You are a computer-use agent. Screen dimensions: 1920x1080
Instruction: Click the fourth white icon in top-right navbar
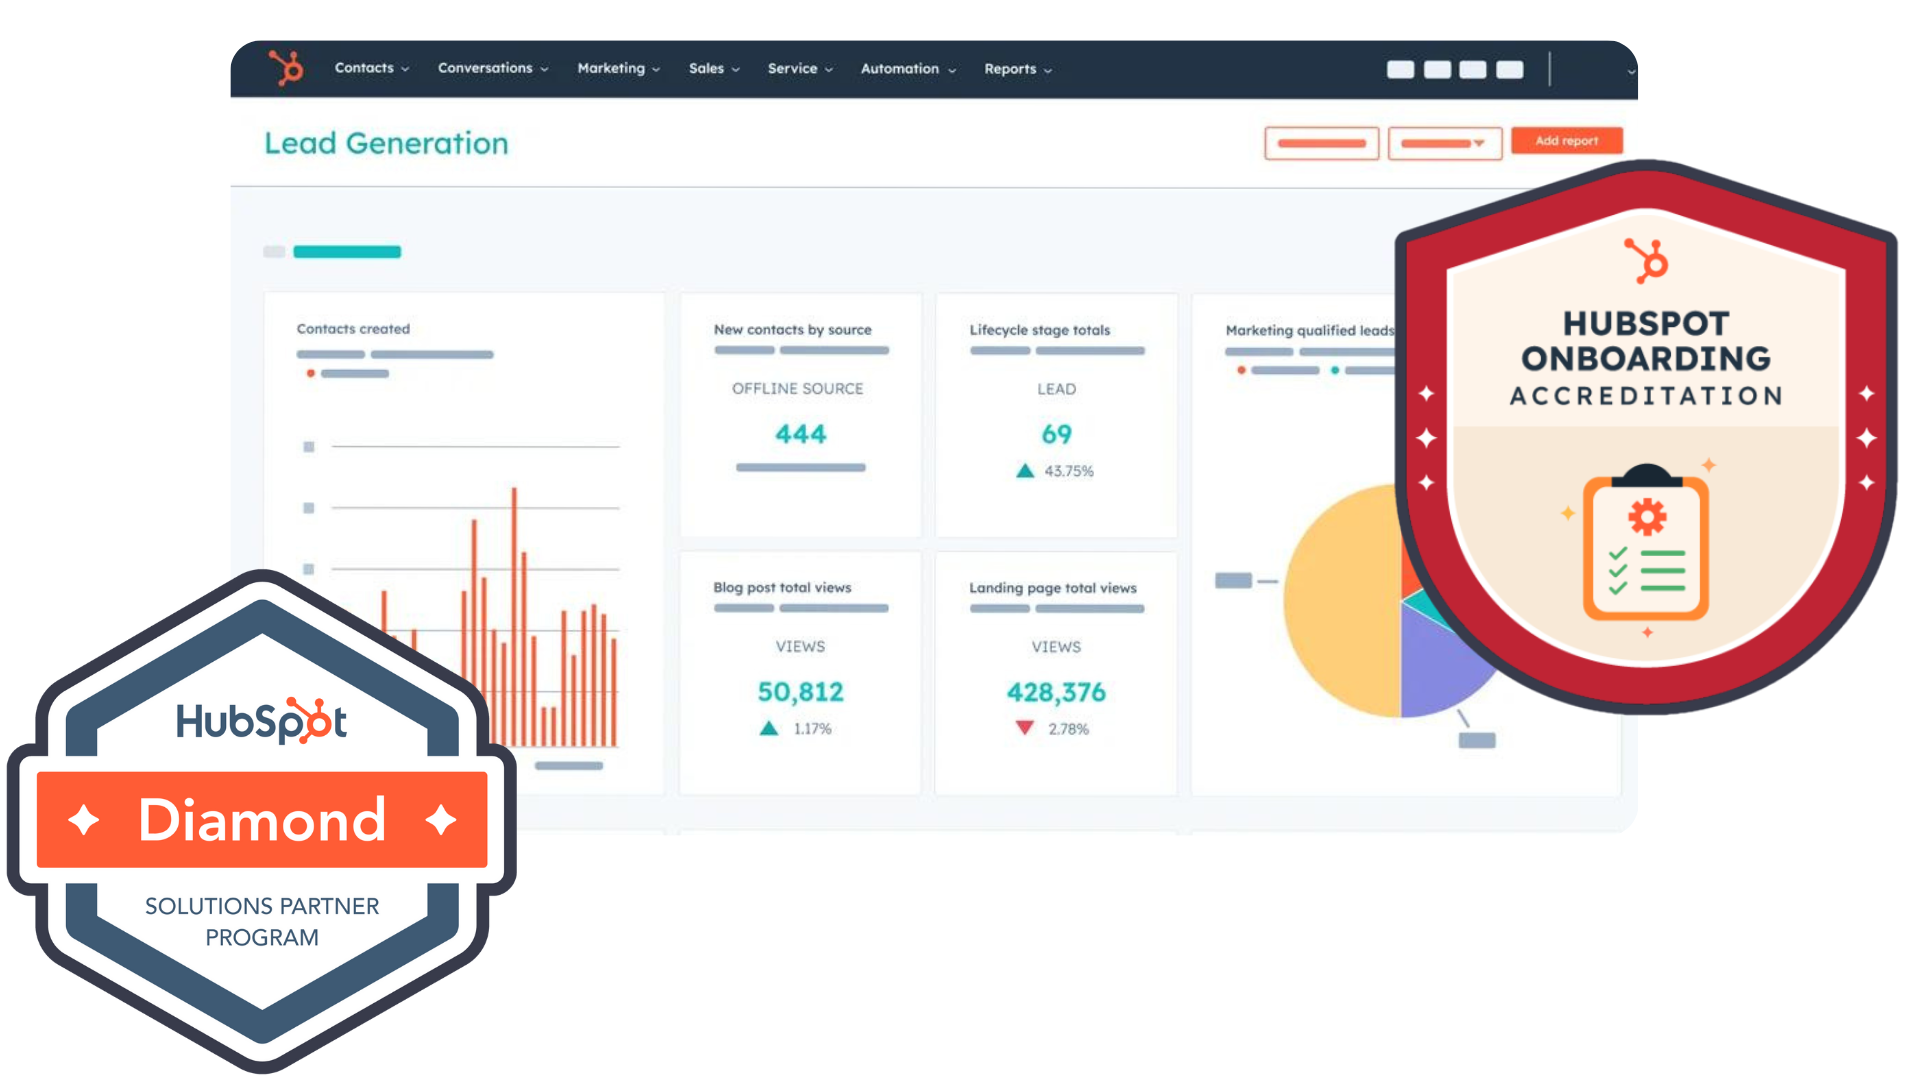(x=1509, y=69)
